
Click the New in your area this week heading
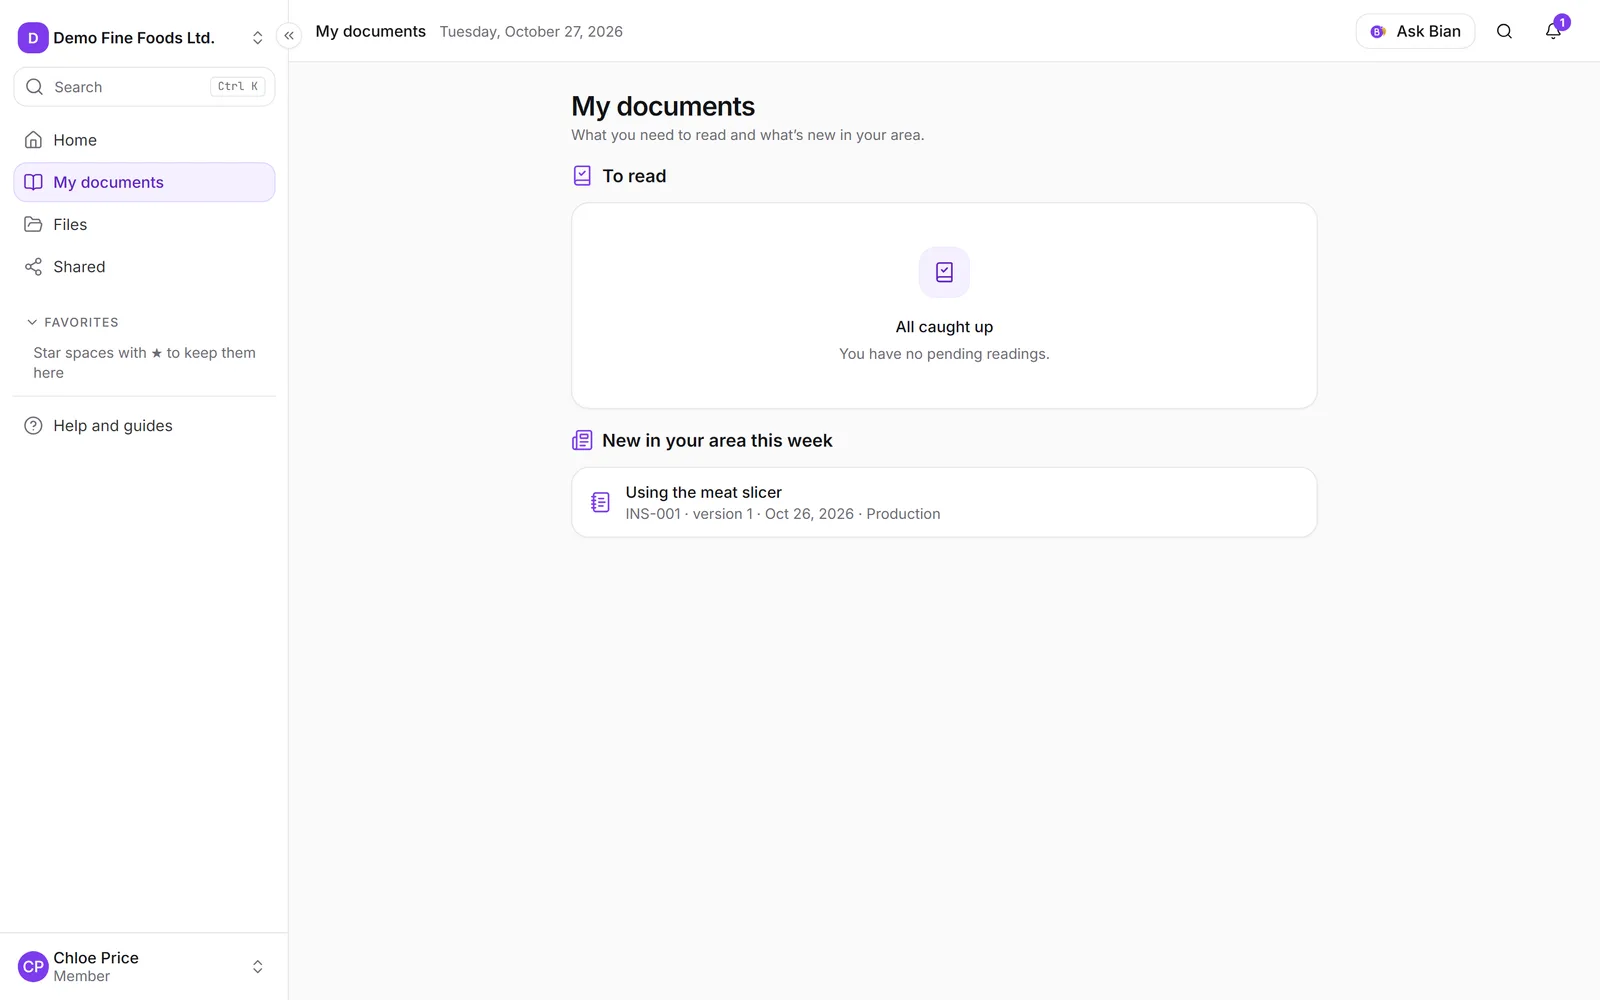(717, 441)
